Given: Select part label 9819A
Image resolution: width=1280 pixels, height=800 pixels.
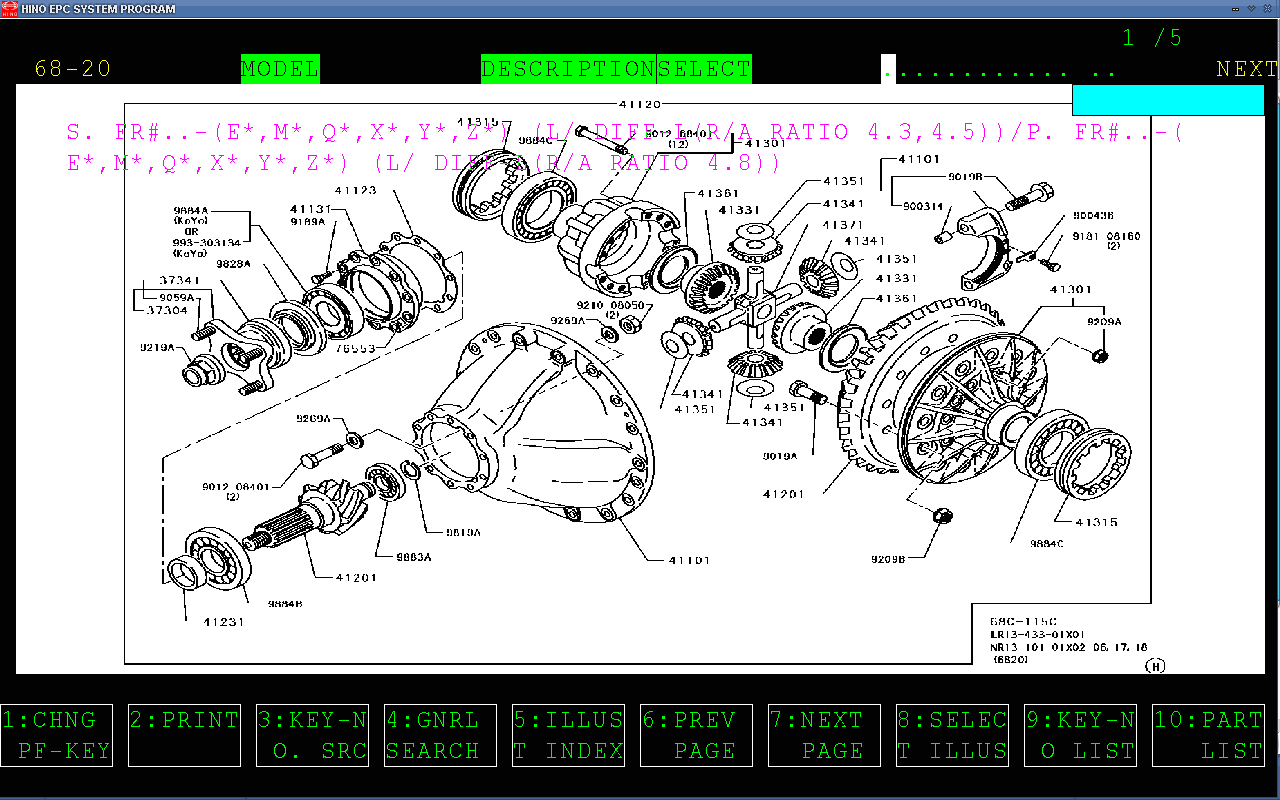Looking at the screenshot, I should pyautogui.click(x=464, y=532).
